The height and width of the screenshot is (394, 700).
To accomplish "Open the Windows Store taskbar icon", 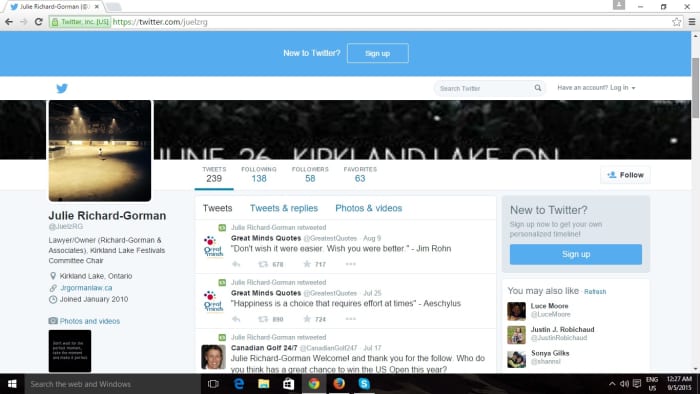I will pos(288,384).
